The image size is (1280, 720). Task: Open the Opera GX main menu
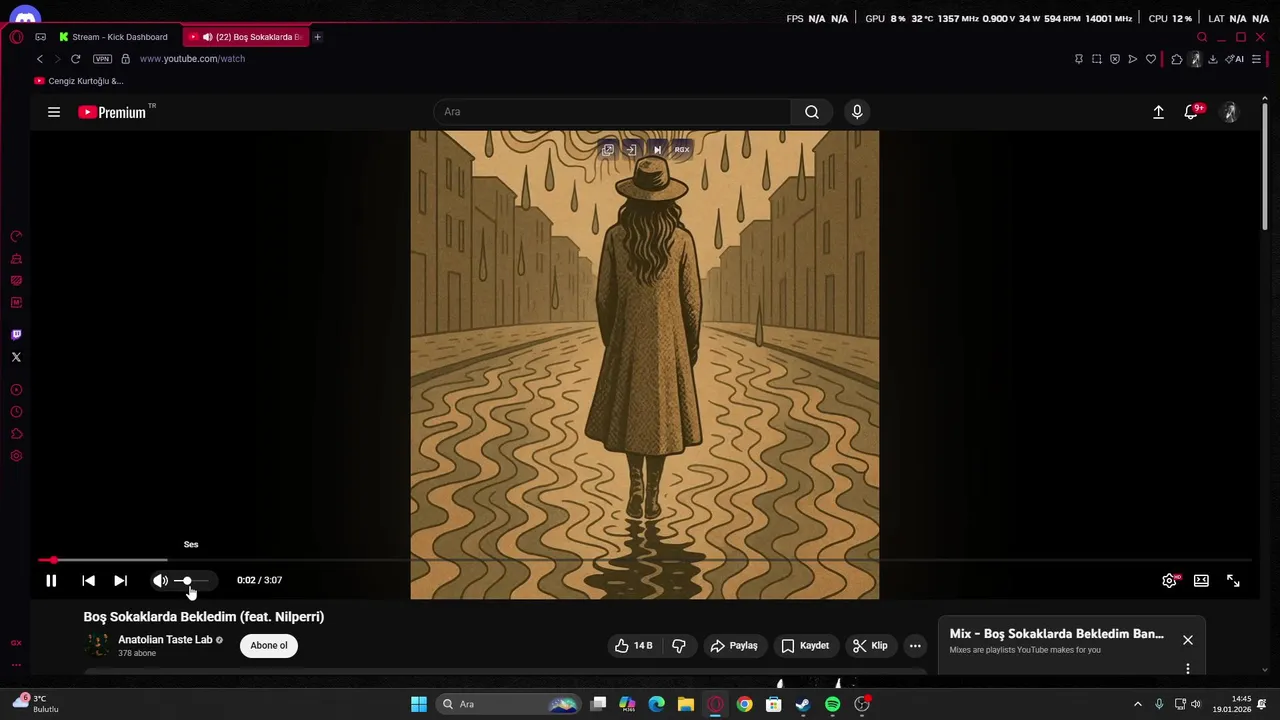[x=16, y=37]
